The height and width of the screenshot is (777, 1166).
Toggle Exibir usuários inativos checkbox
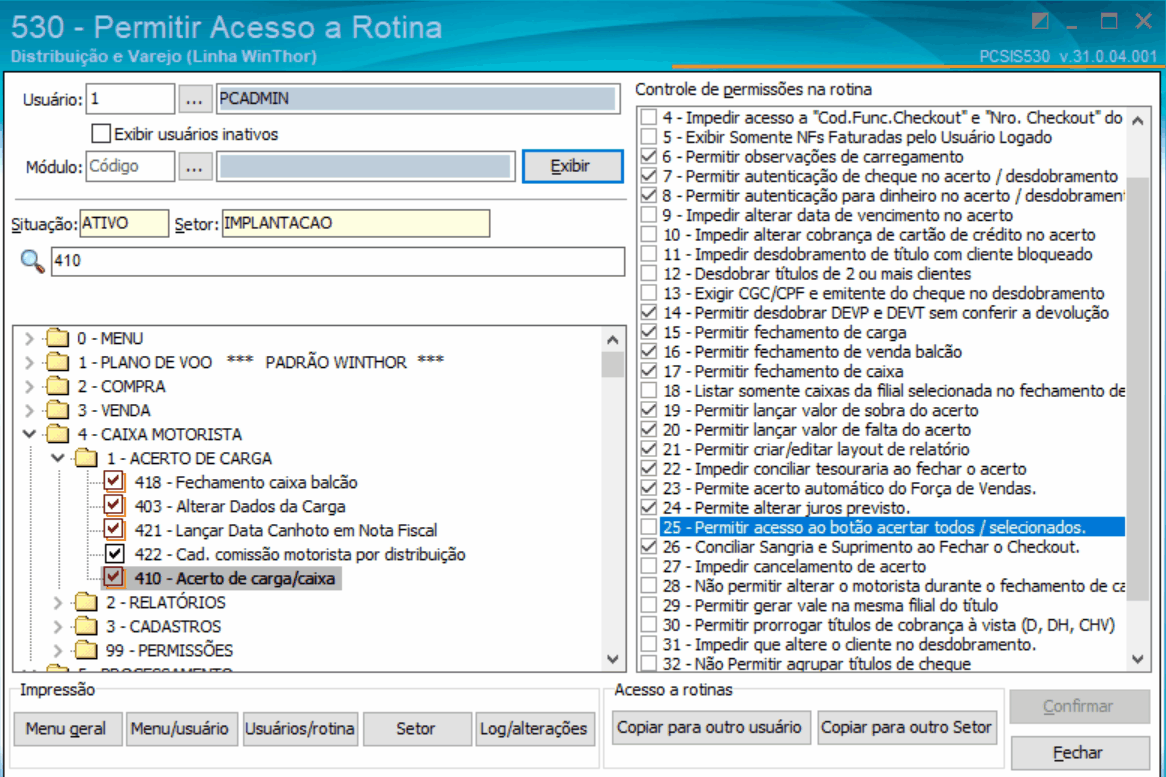pos(100,134)
